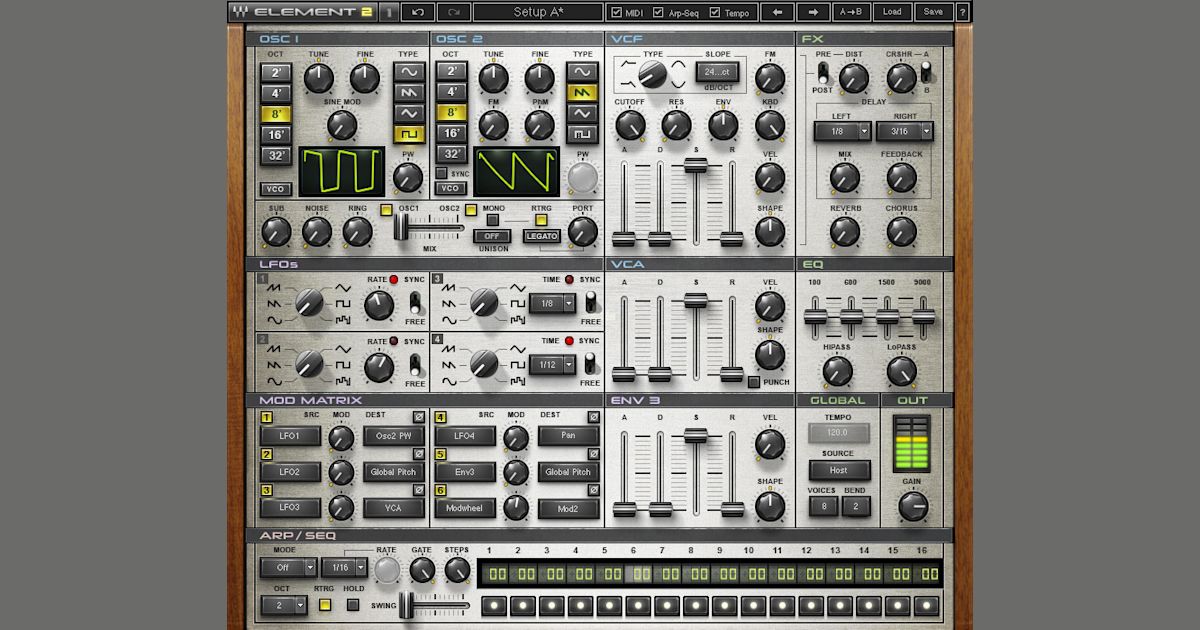Click the Load button
The image size is (1200, 630).
(892, 12)
